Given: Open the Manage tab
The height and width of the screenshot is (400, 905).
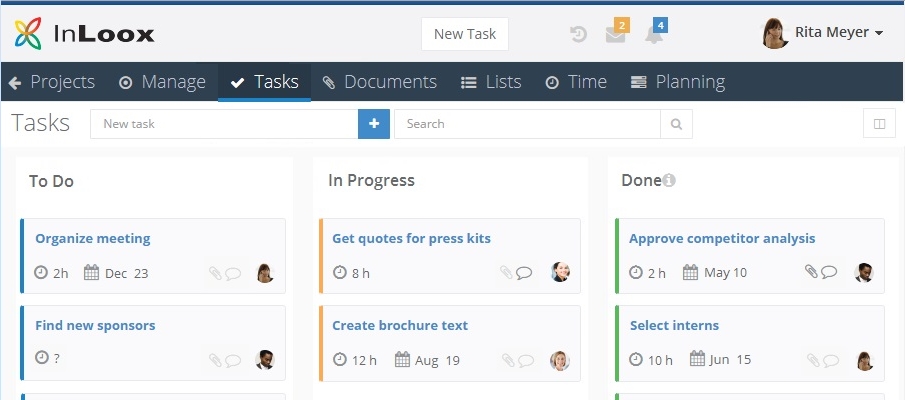Looking at the screenshot, I should click(162, 82).
